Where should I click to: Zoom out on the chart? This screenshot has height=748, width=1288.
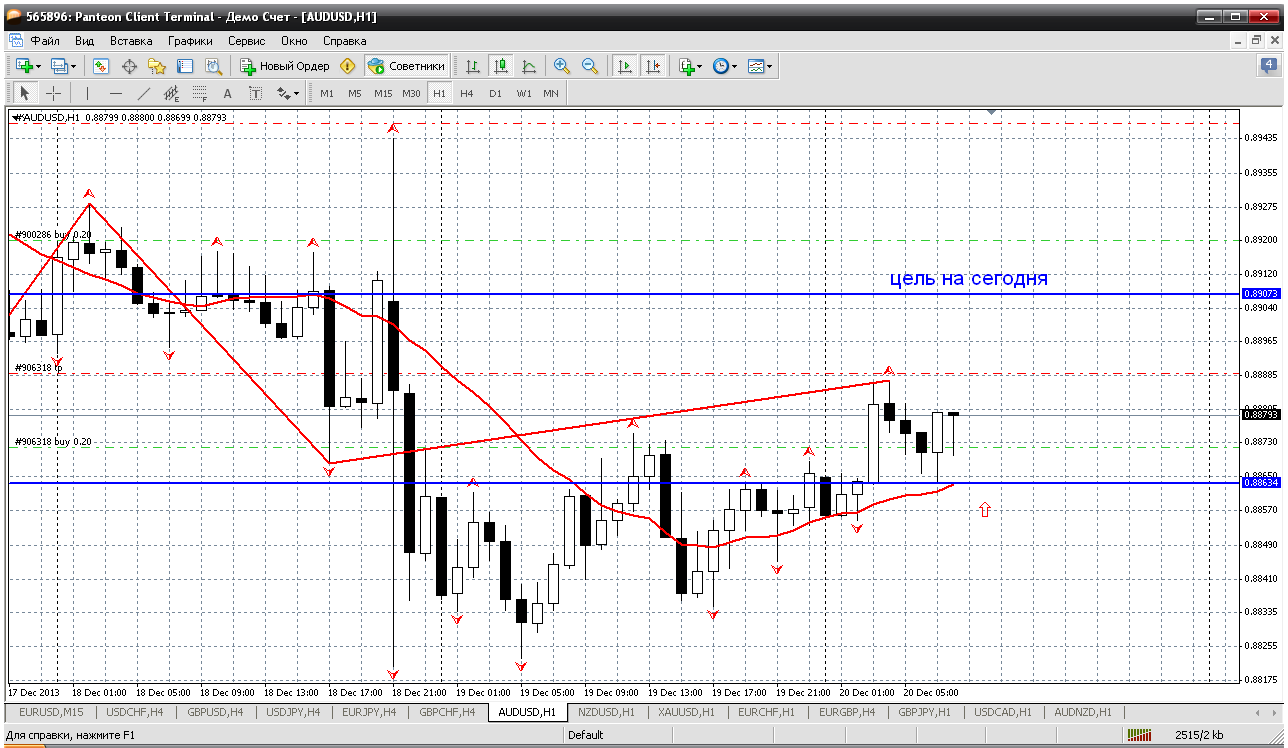[590, 66]
